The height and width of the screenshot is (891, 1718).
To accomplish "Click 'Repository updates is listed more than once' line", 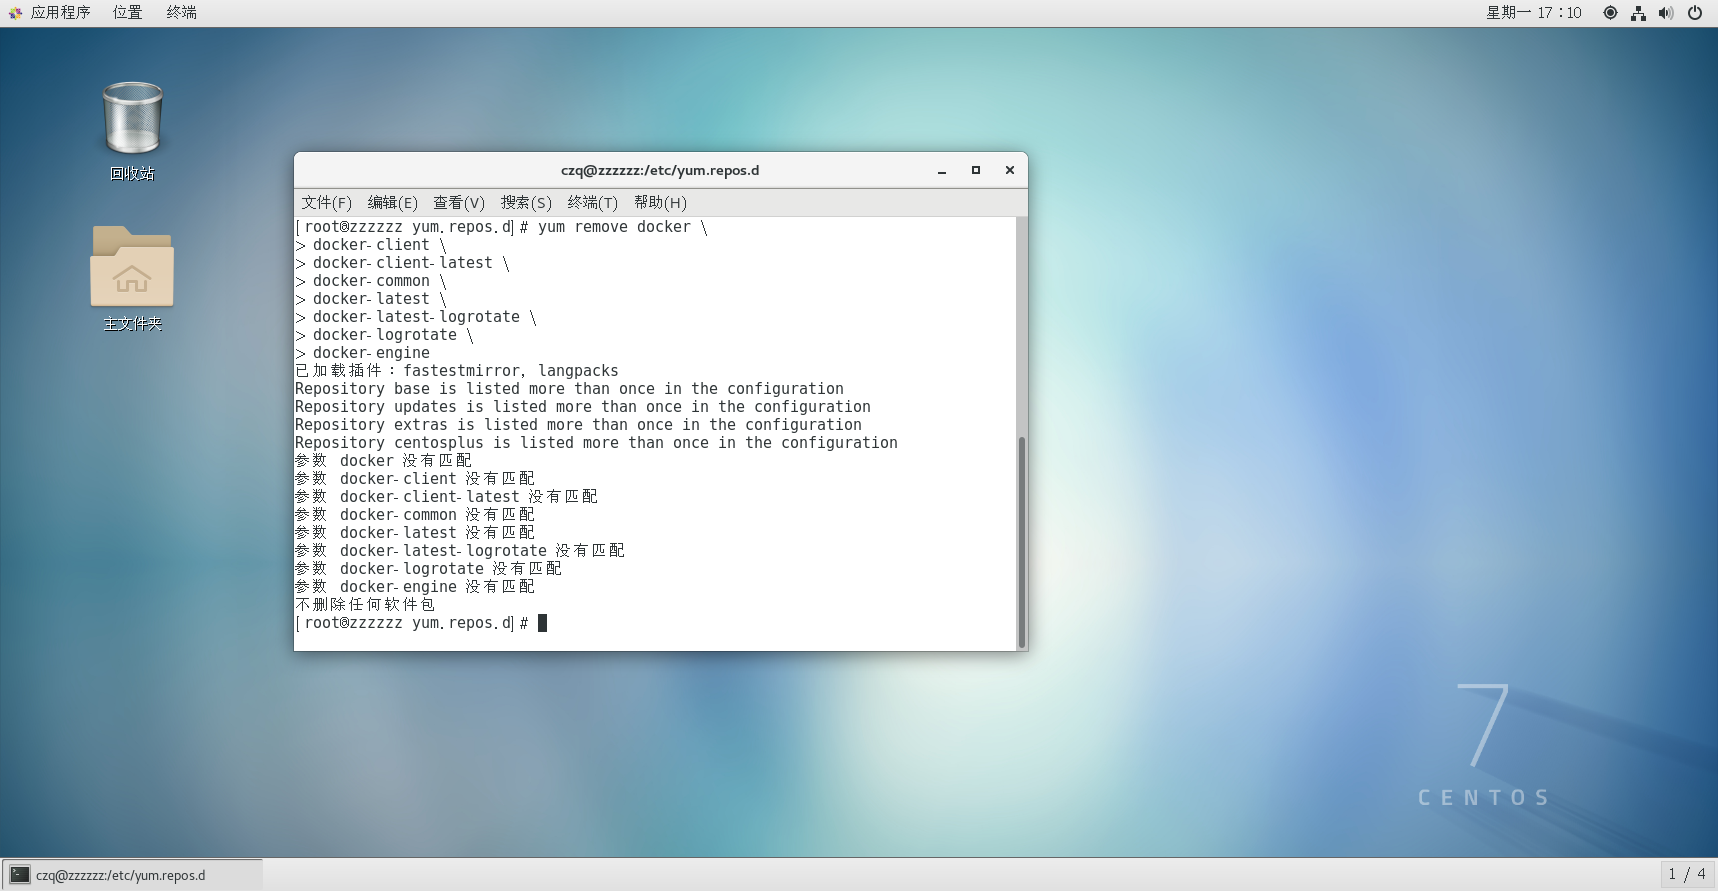I will coord(583,407).
